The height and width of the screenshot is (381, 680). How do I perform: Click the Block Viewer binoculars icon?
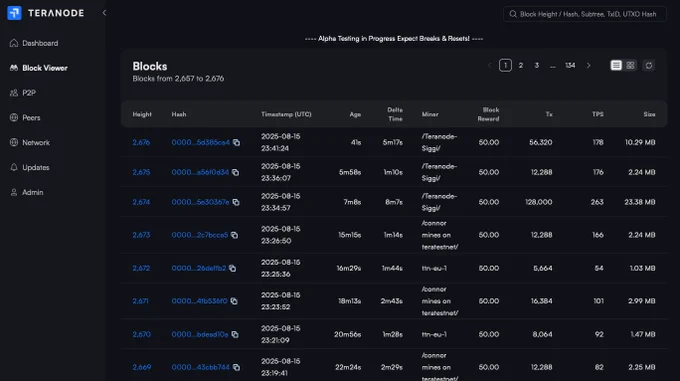coord(14,68)
